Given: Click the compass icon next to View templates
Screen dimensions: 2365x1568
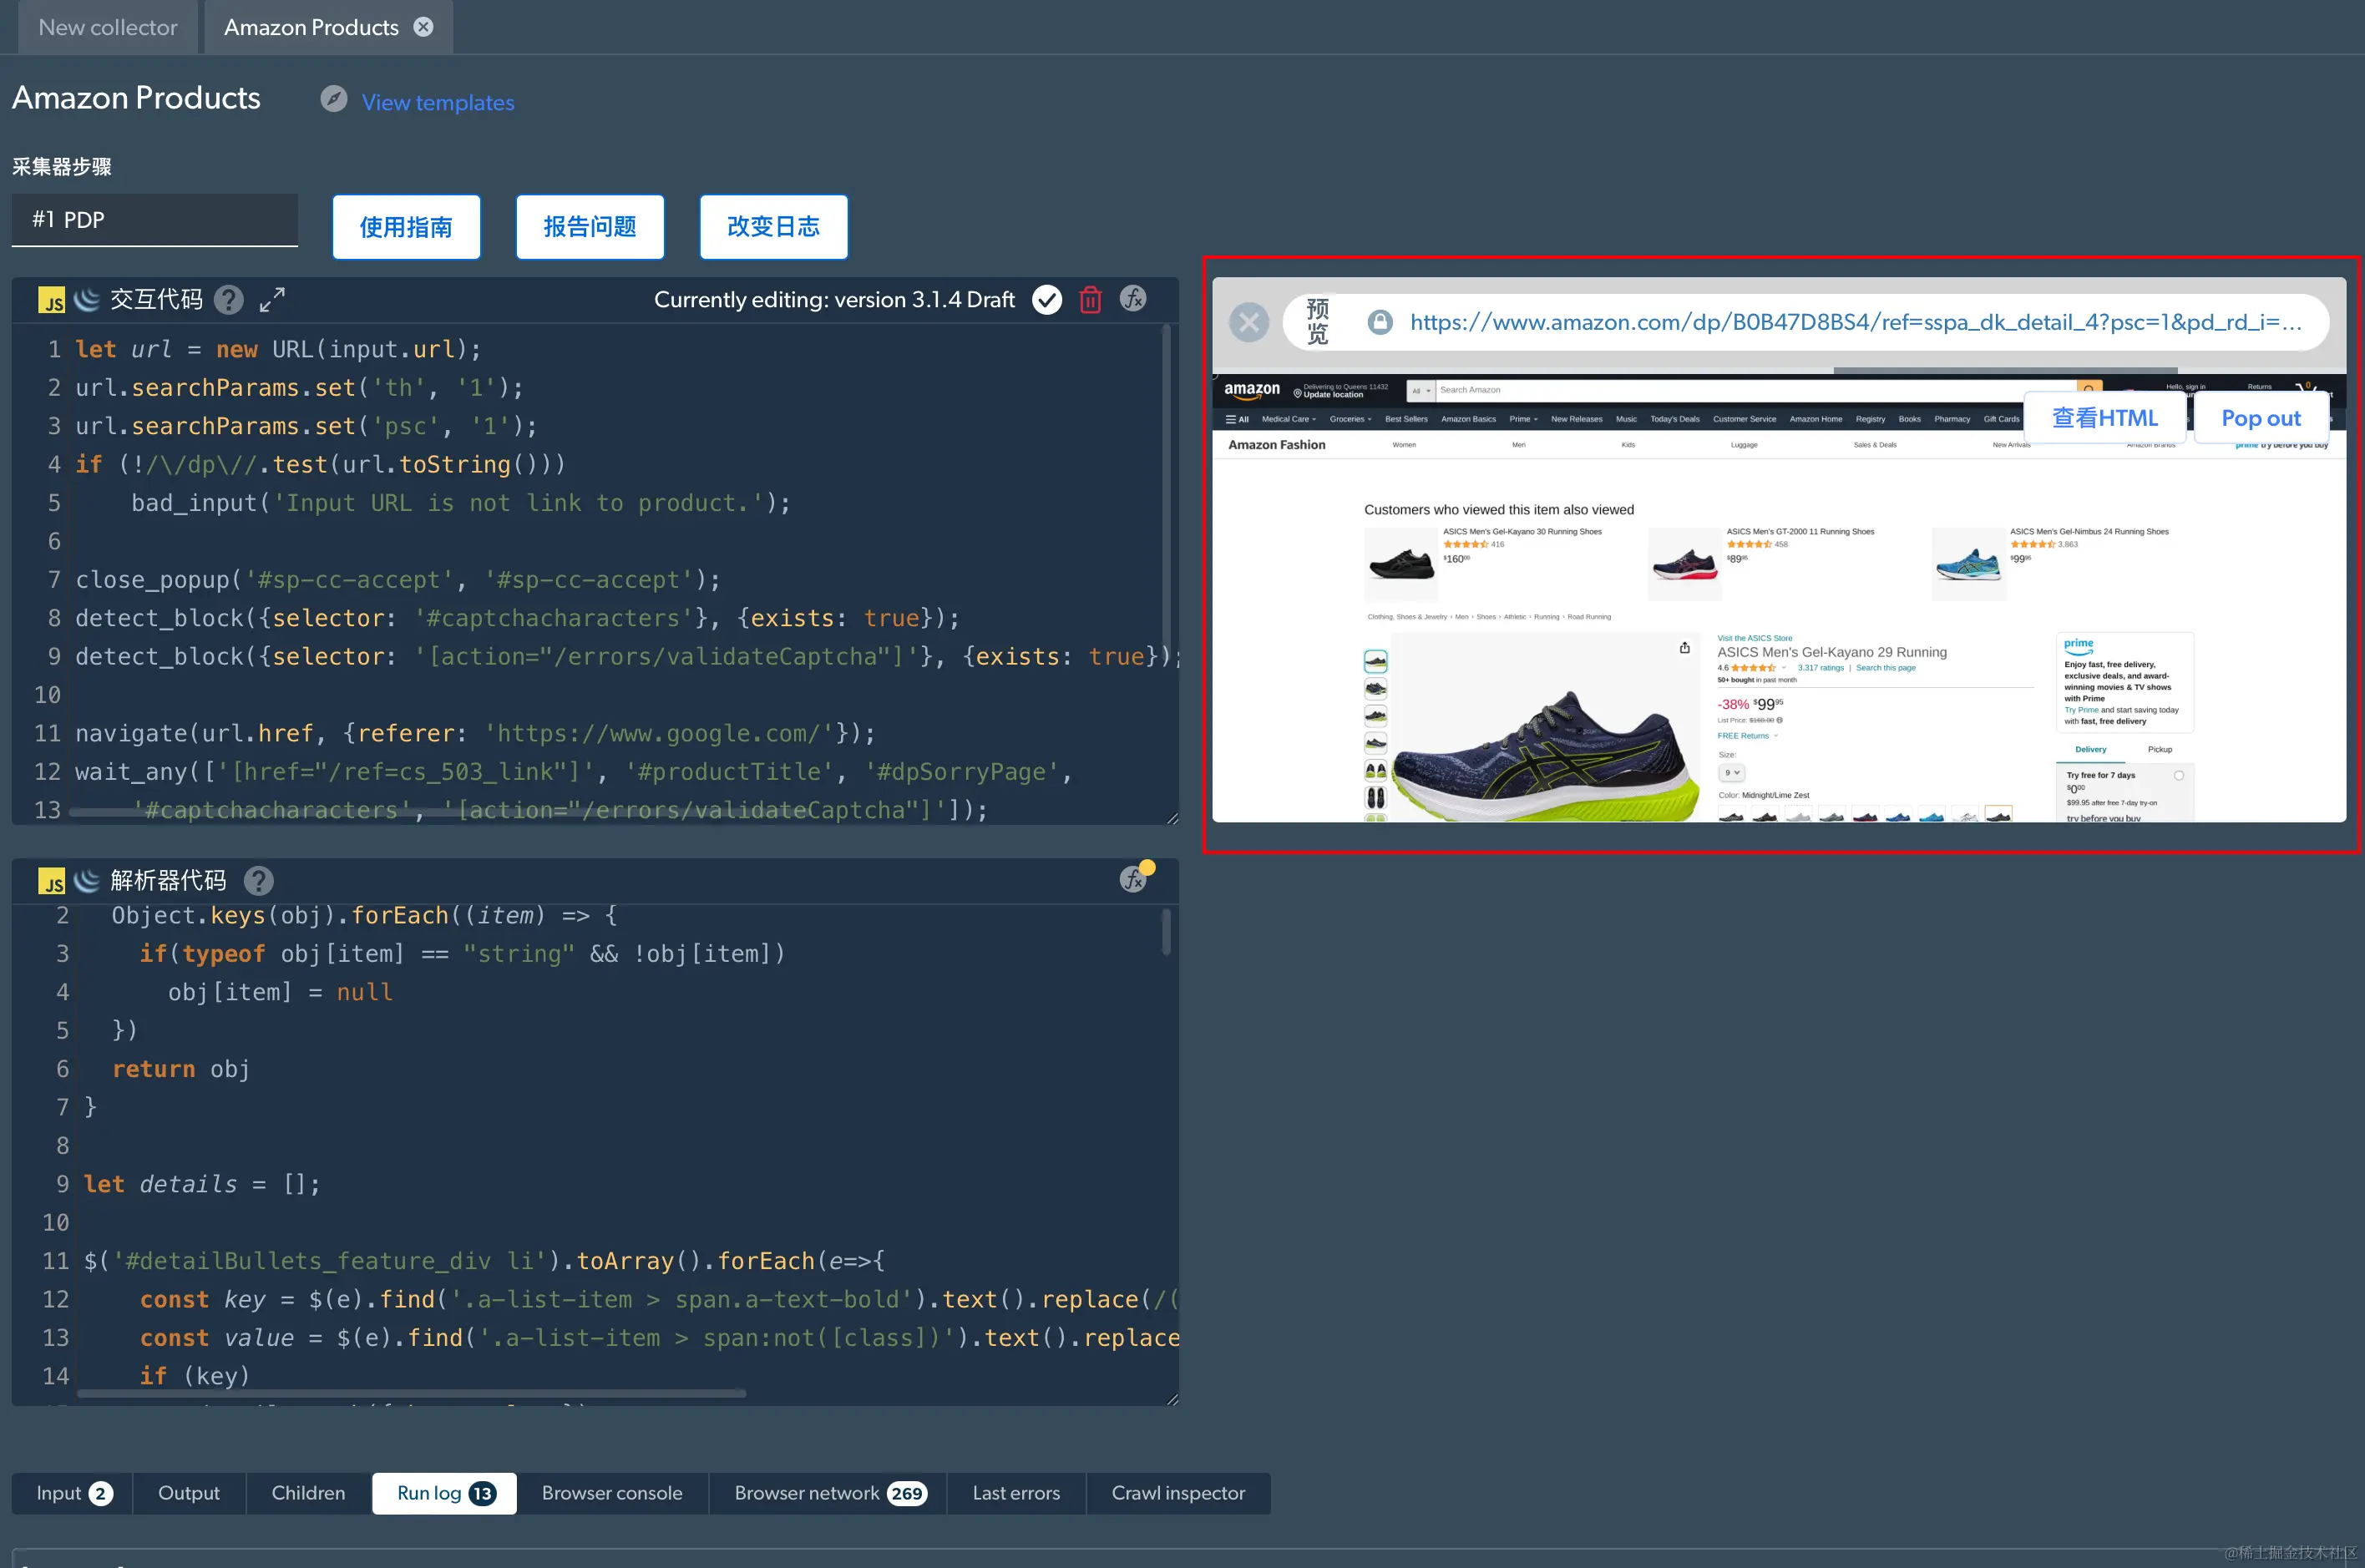Looking at the screenshot, I should [x=333, y=99].
